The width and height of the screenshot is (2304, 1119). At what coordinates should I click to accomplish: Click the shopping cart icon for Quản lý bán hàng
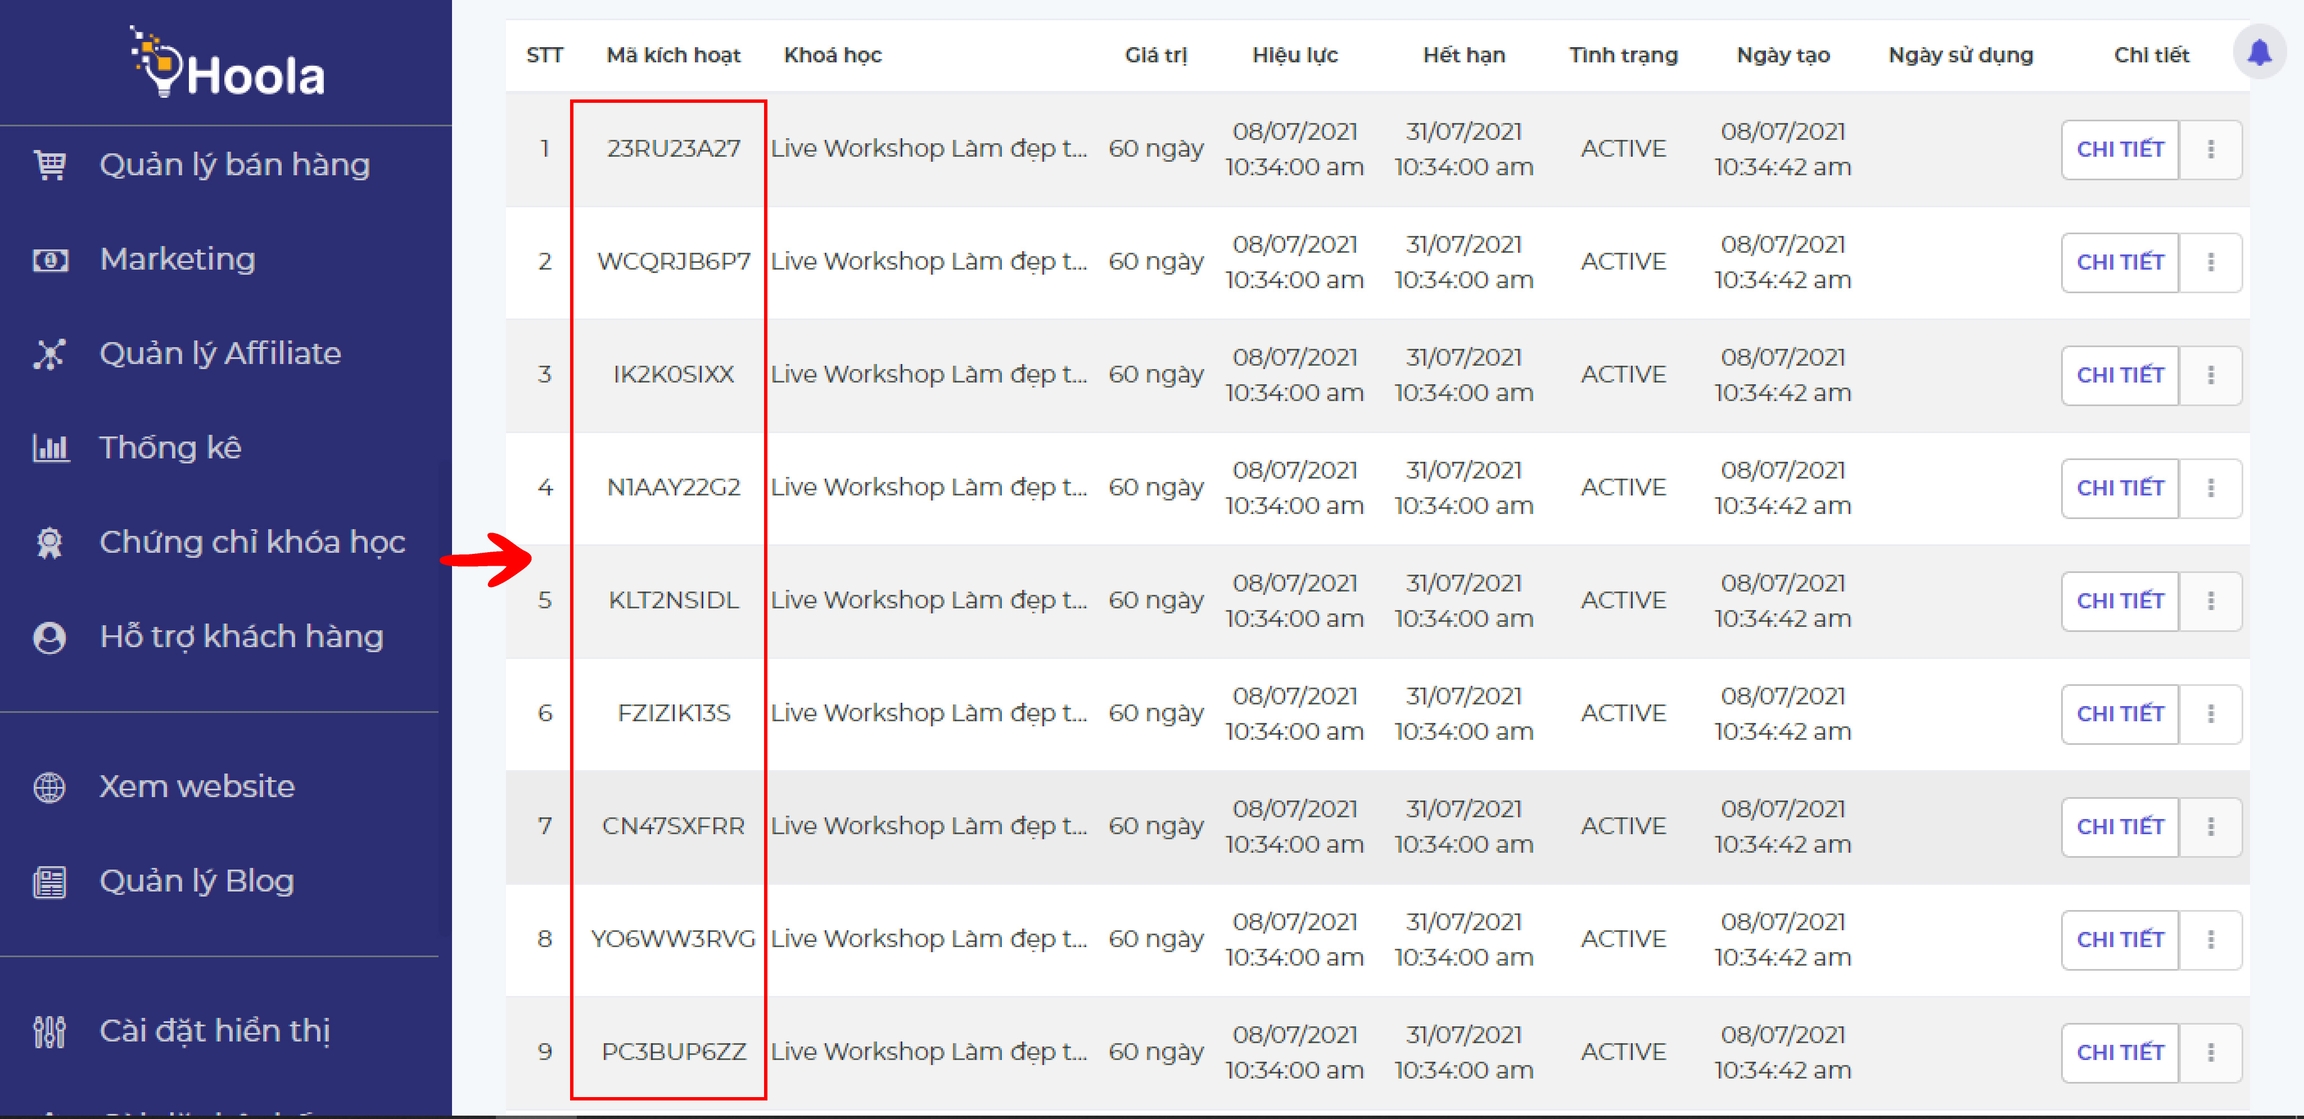[x=50, y=165]
